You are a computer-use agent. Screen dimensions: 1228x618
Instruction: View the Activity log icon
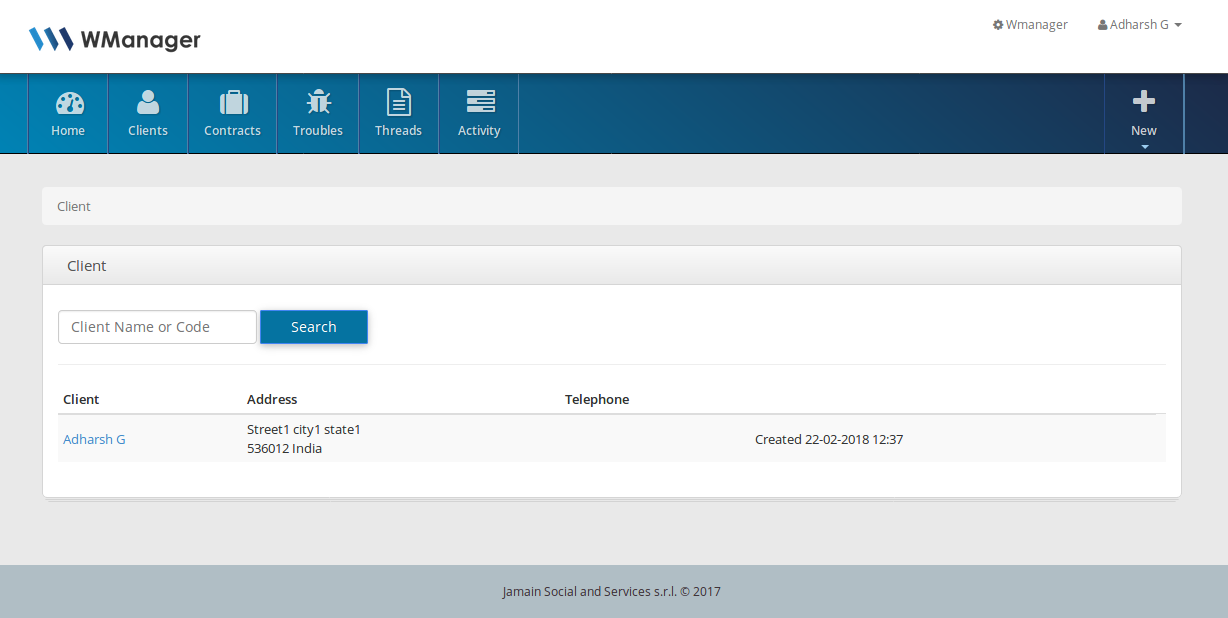coord(479,102)
